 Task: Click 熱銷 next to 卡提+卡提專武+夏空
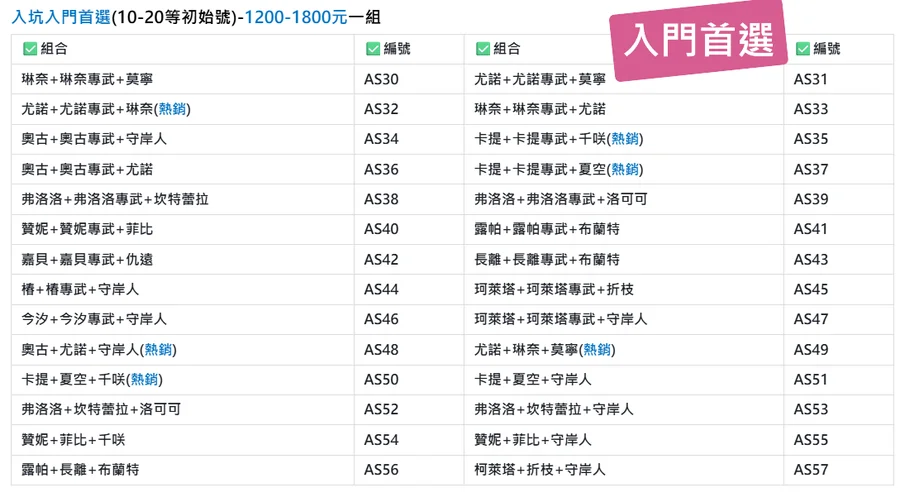tap(627, 169)
